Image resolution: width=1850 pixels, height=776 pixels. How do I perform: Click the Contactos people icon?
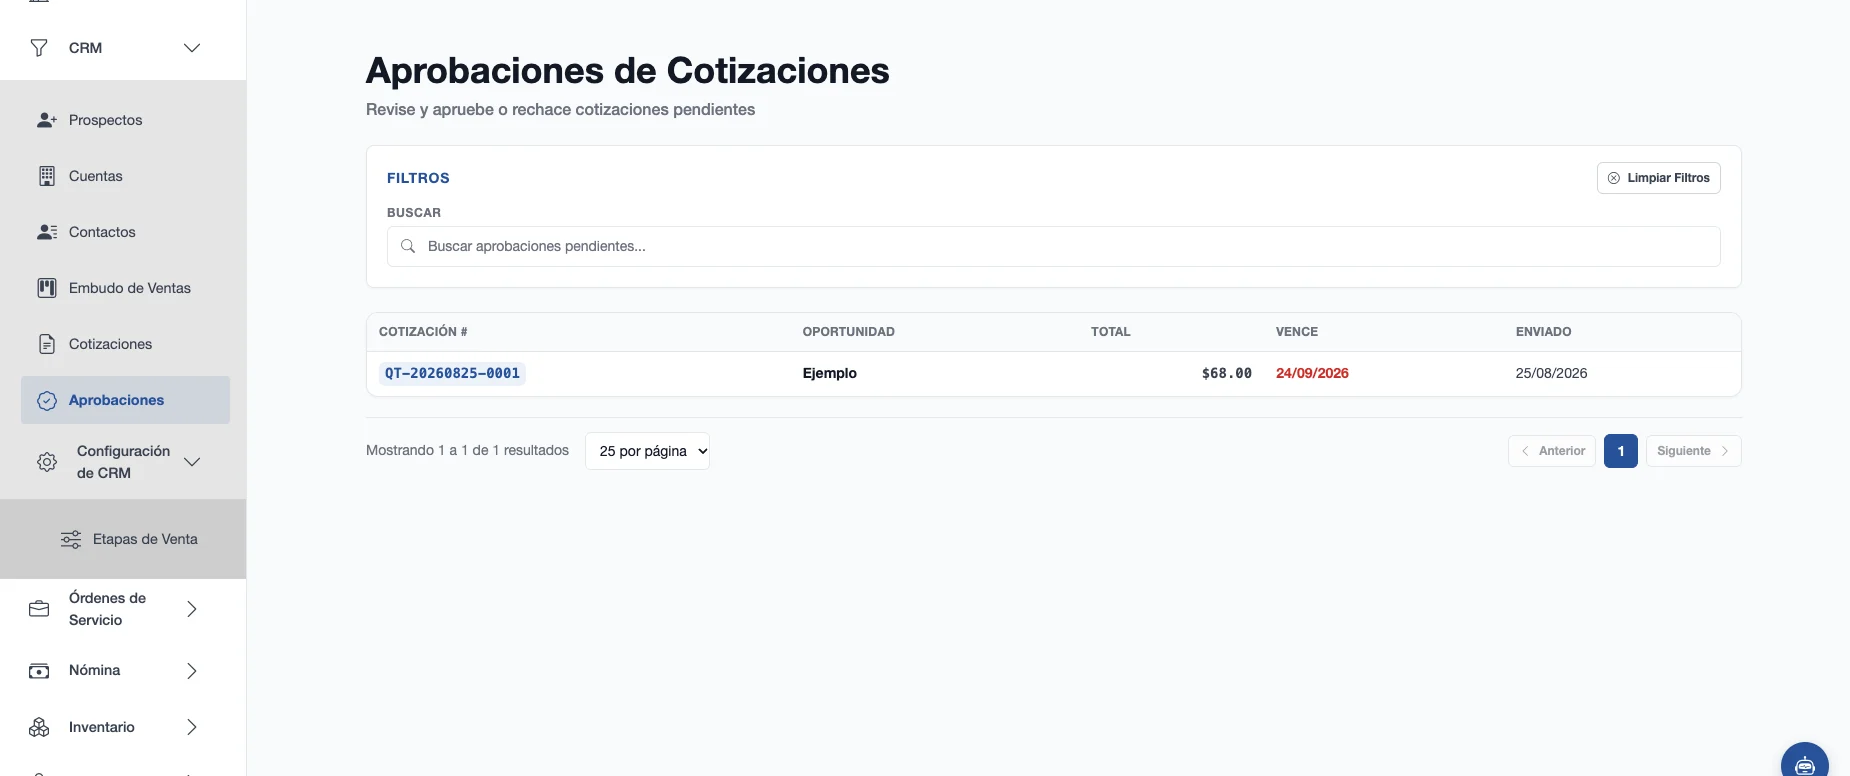[x=47, y=232]
